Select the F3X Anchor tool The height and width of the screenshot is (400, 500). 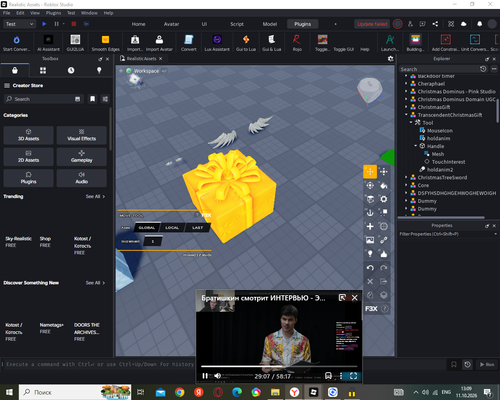coord(370,213)
